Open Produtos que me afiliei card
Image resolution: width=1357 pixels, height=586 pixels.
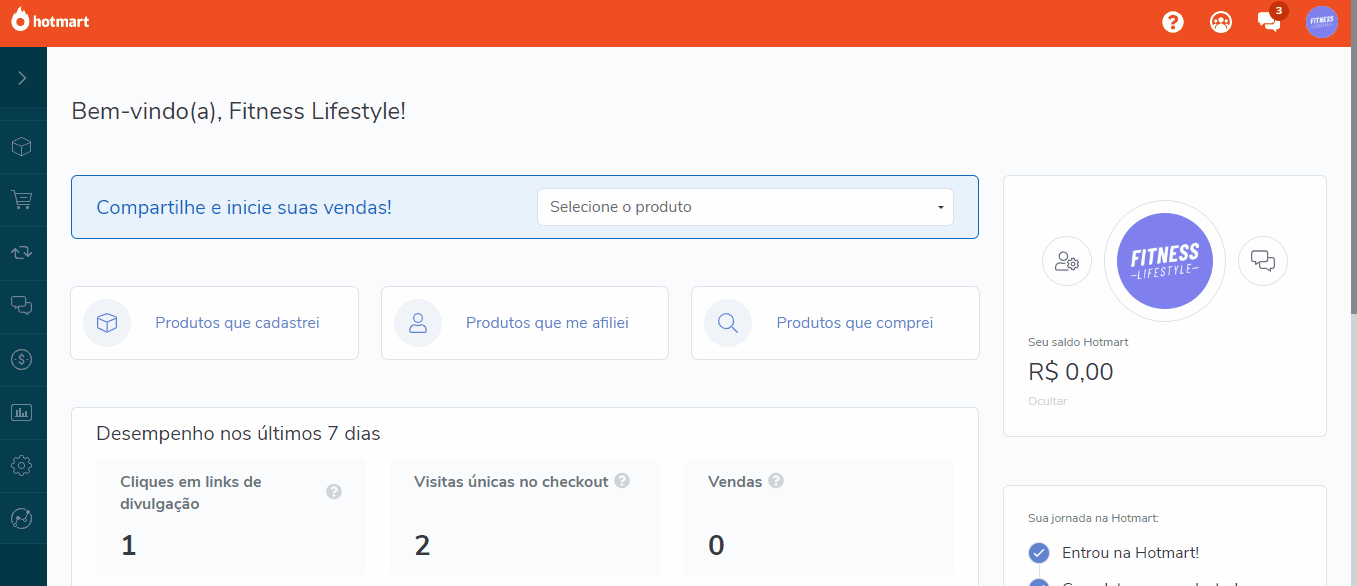click(525, 323)
